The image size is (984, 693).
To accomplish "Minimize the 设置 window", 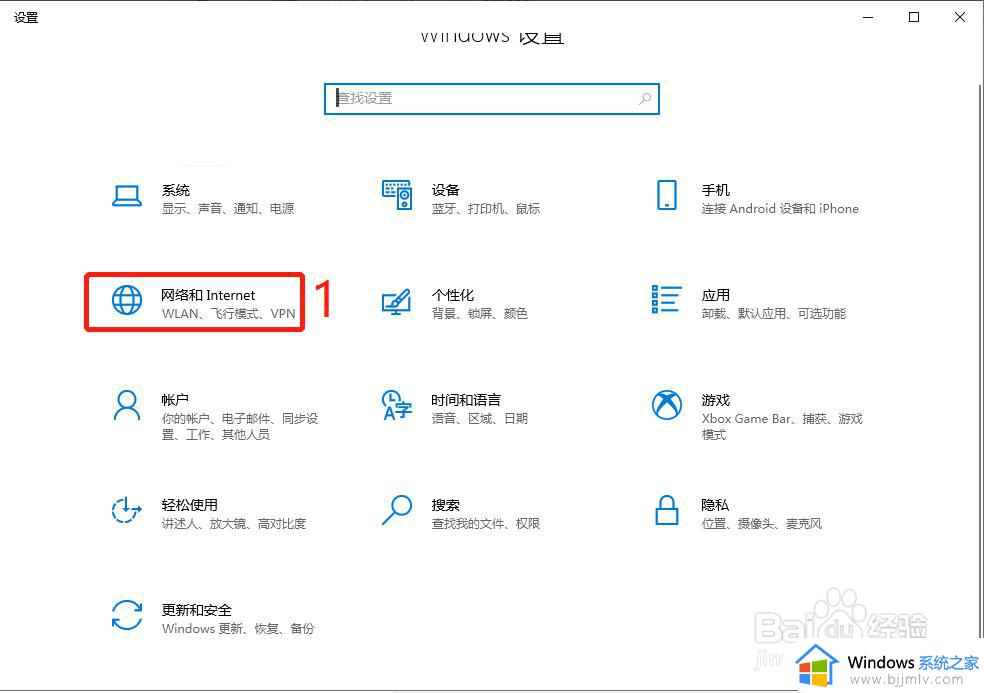I will 869,18.
